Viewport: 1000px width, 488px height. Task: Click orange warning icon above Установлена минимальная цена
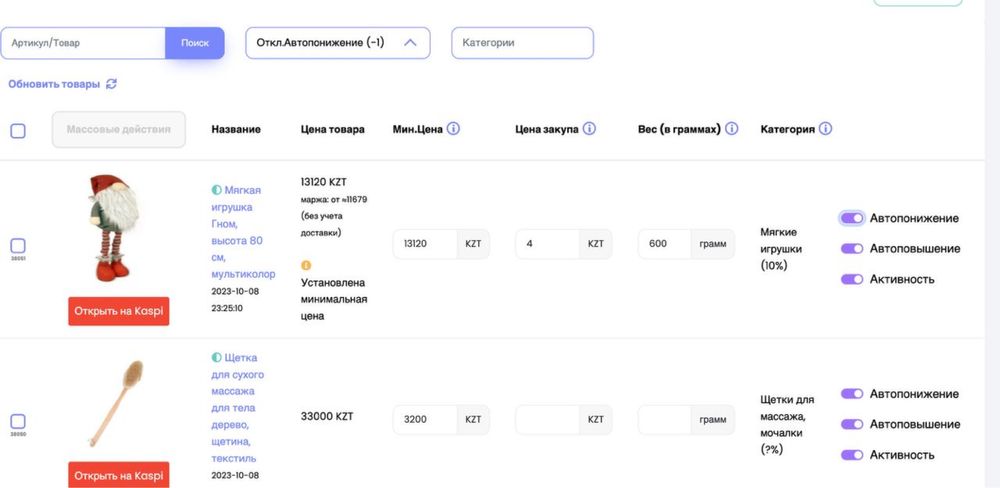click(306, 265)
